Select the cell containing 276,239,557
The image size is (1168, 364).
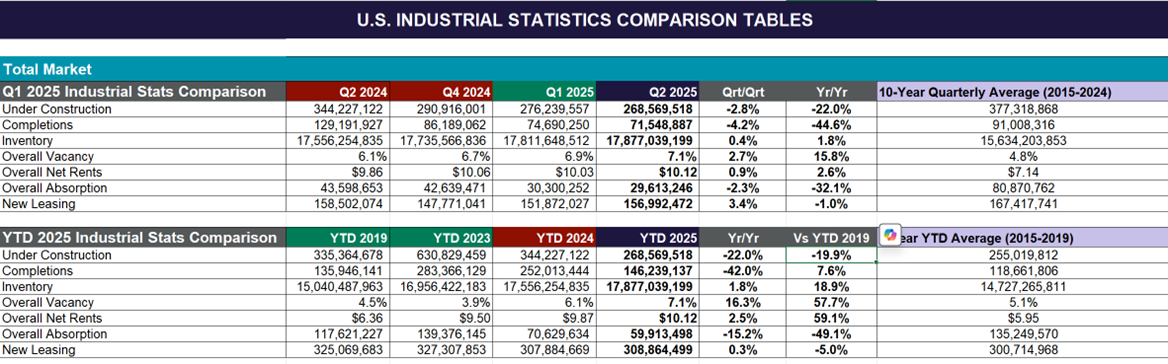coord(545,109)
